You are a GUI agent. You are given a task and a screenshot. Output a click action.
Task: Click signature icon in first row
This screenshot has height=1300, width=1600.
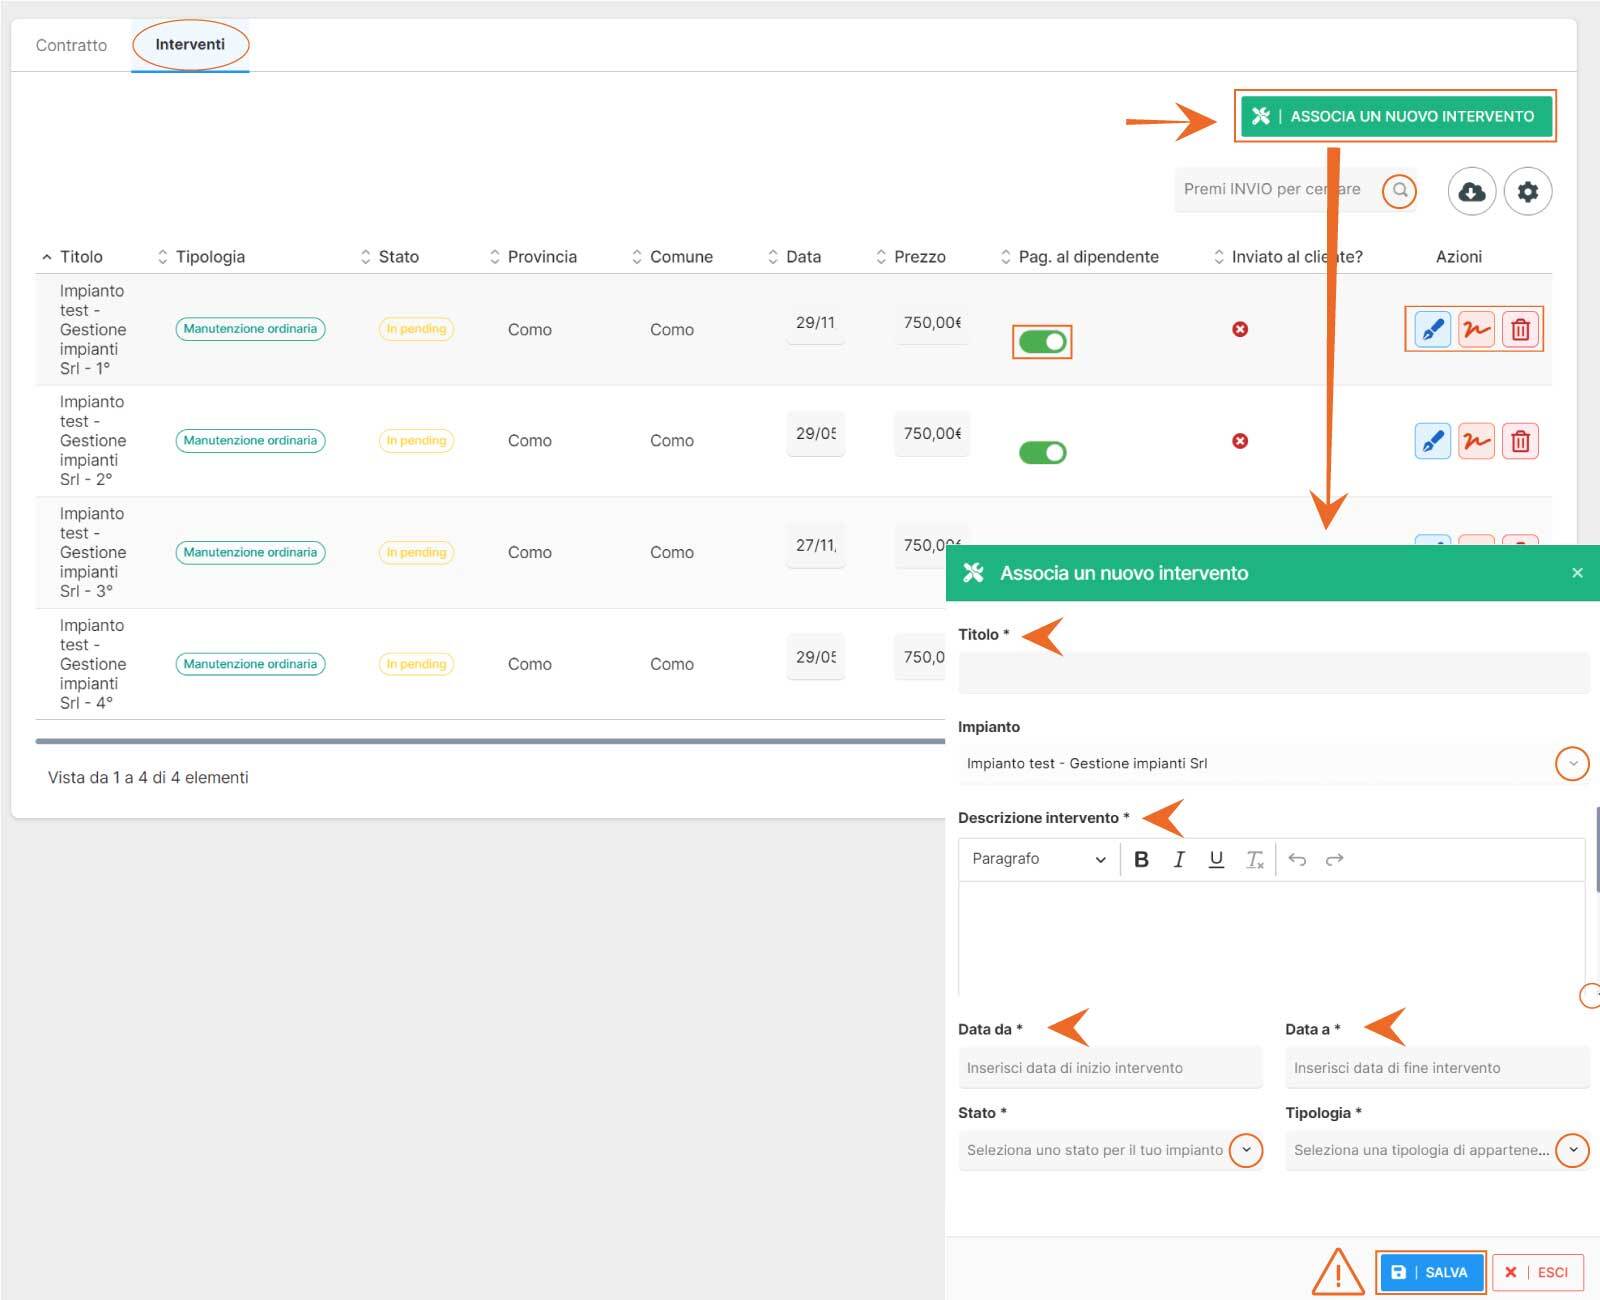(1476, 329)
